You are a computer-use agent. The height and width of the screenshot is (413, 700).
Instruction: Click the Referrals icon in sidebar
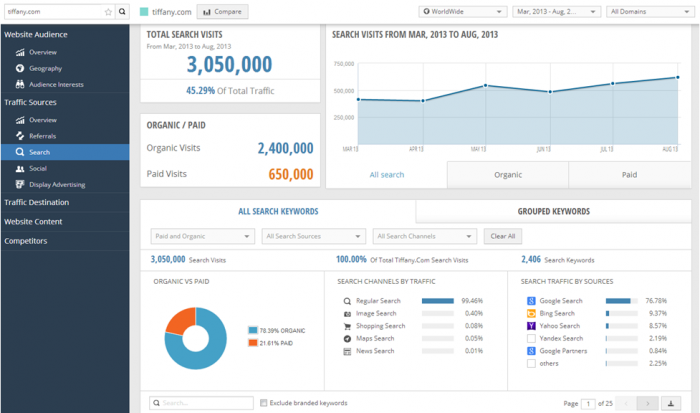[20, 136]
